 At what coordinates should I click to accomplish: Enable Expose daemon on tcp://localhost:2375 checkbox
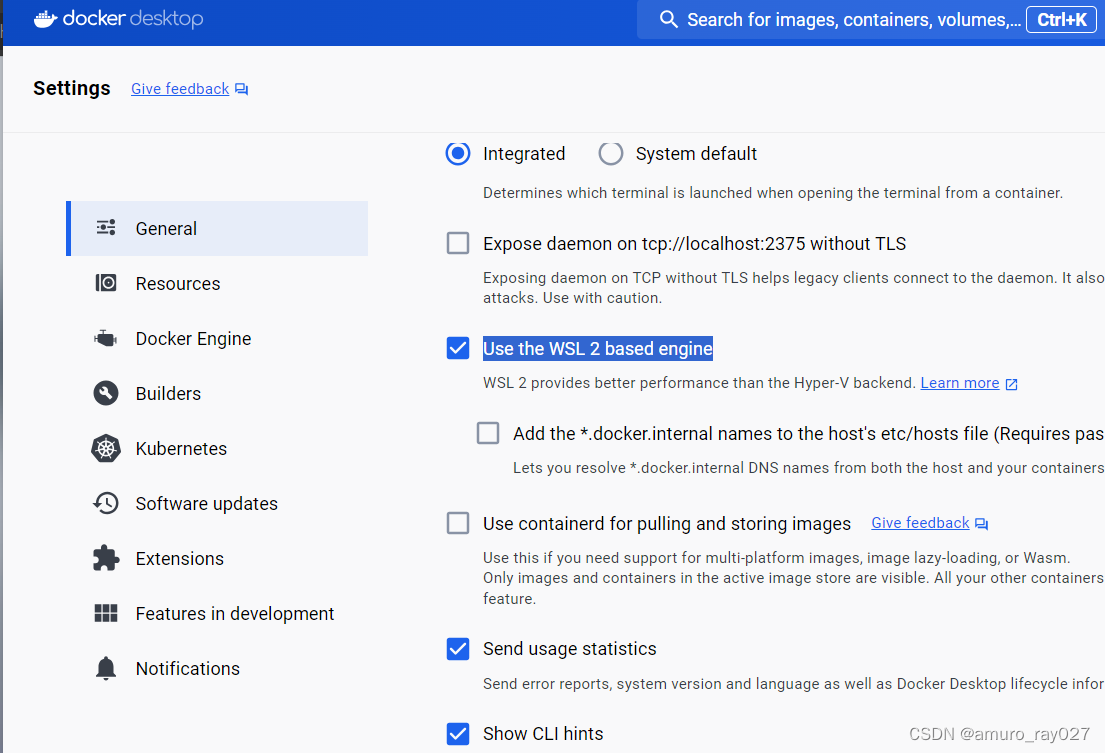458,243
